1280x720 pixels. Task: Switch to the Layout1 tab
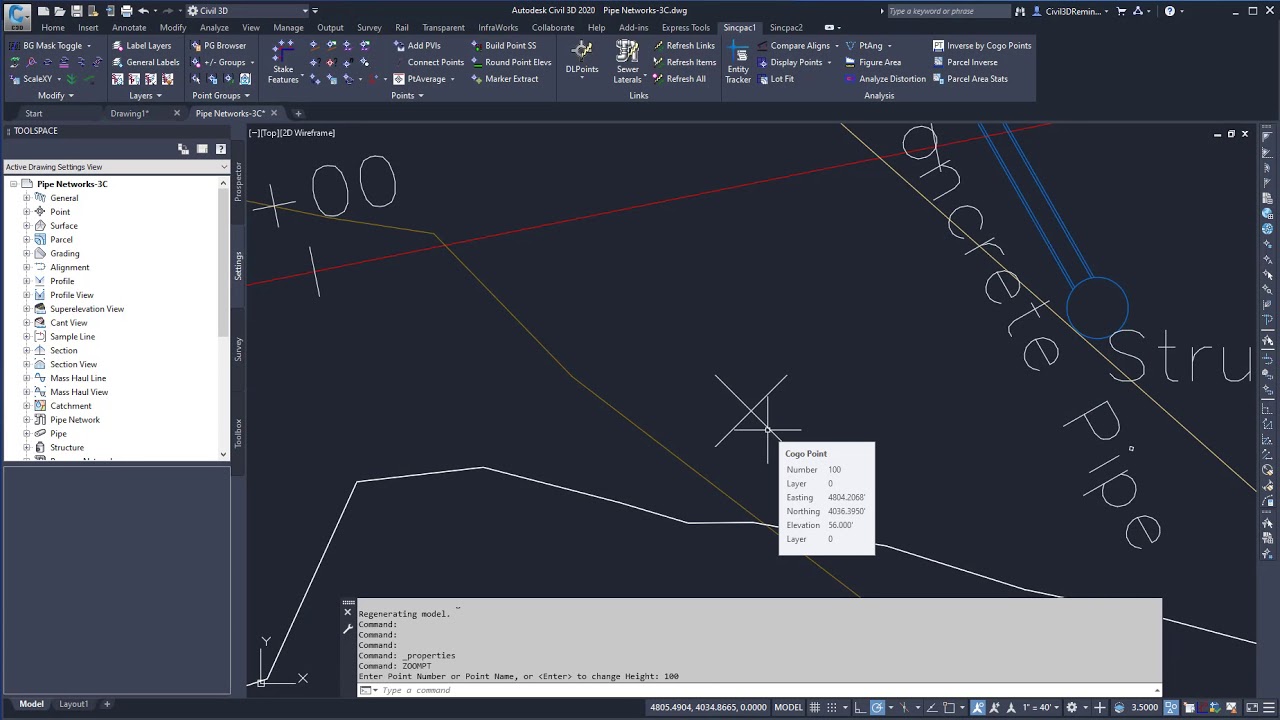(73, 704)
